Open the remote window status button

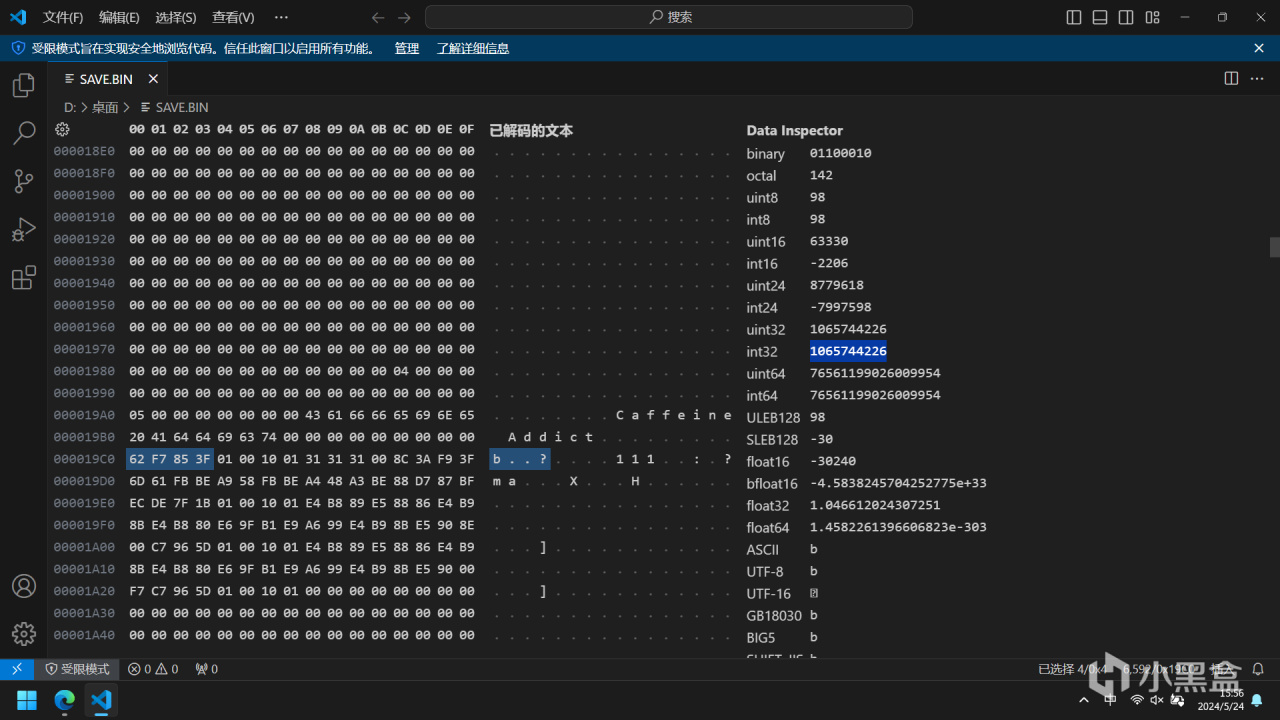[17, 669]
